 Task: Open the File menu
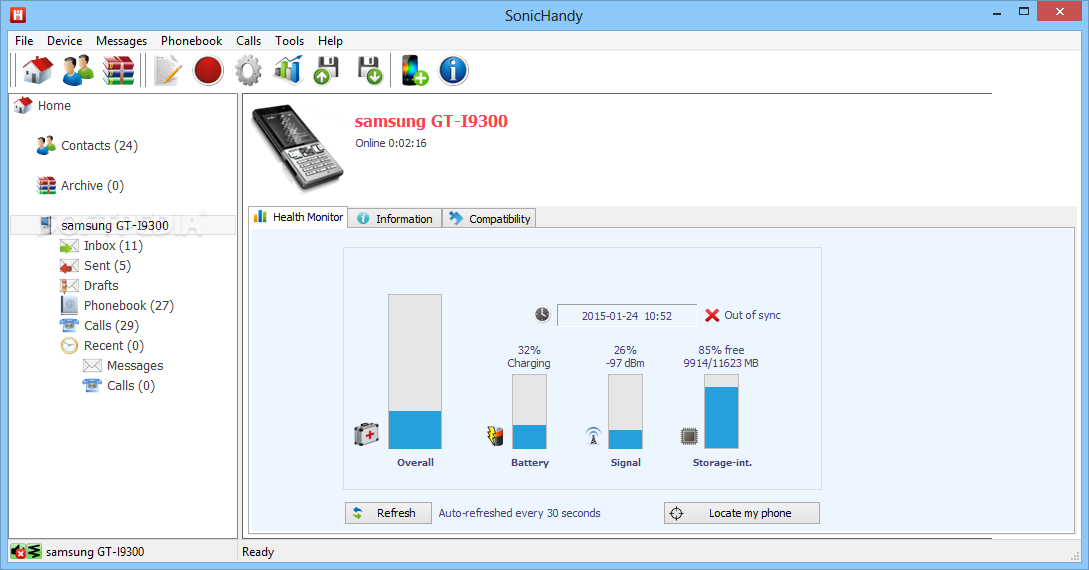point(24,41)
